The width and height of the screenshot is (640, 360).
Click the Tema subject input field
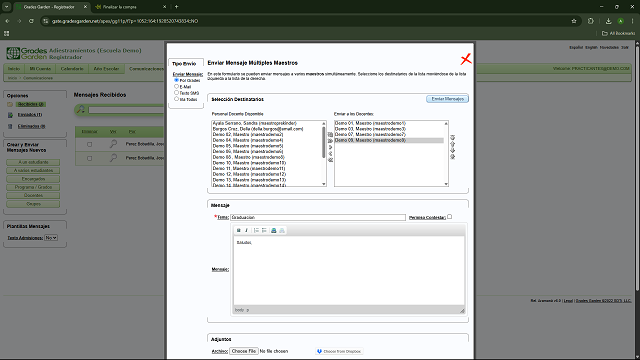(318, 218)
